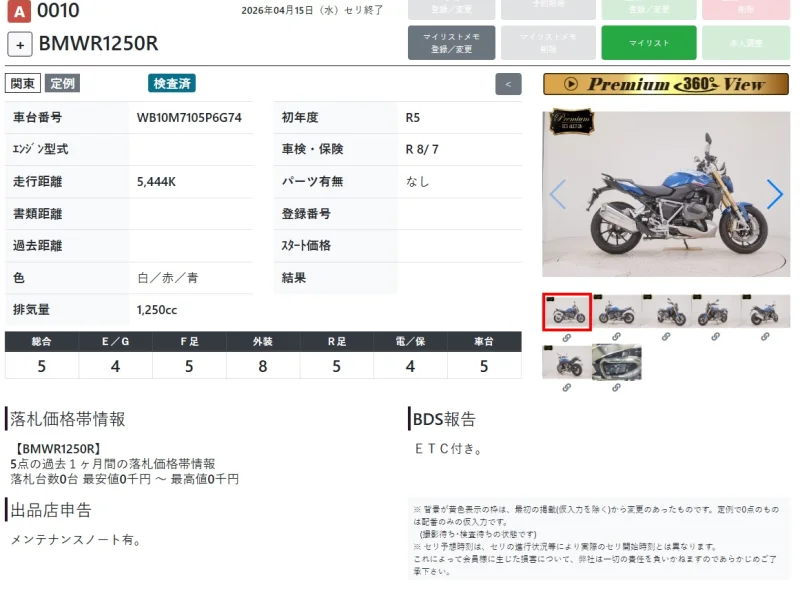Open the main motorcycle photo

click(666, 194)
